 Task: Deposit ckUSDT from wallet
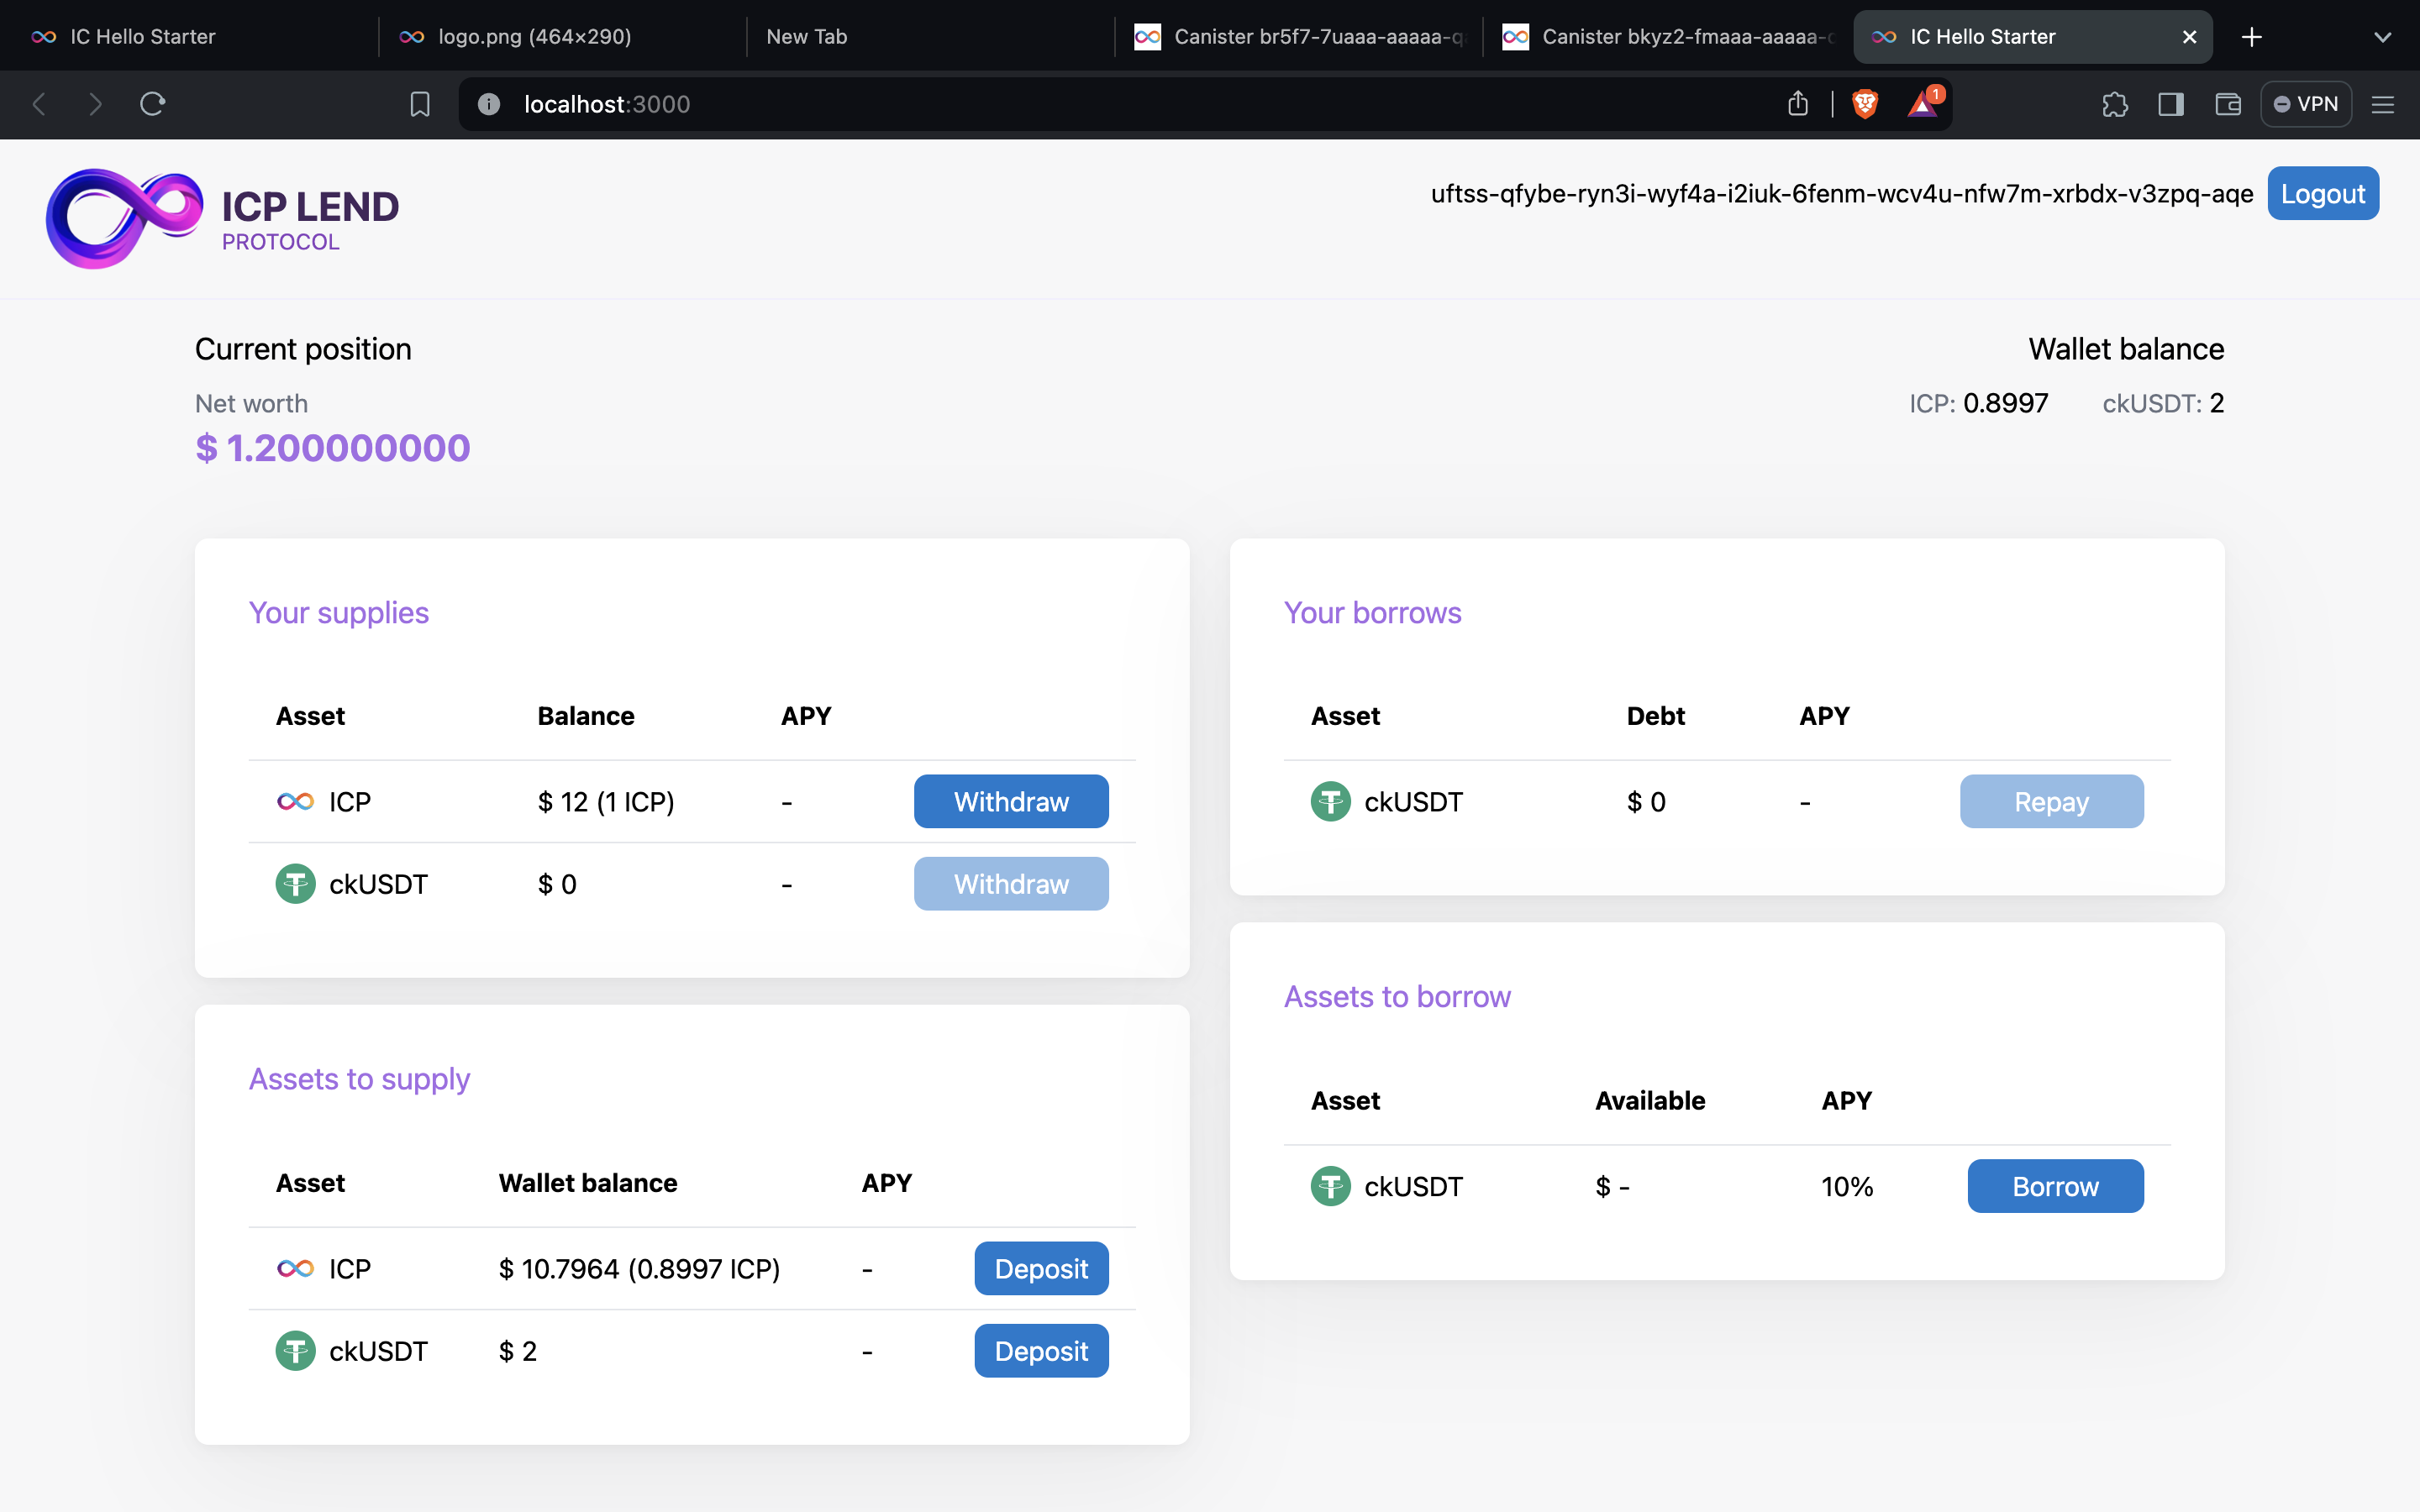click(x=1040, y=1351)
